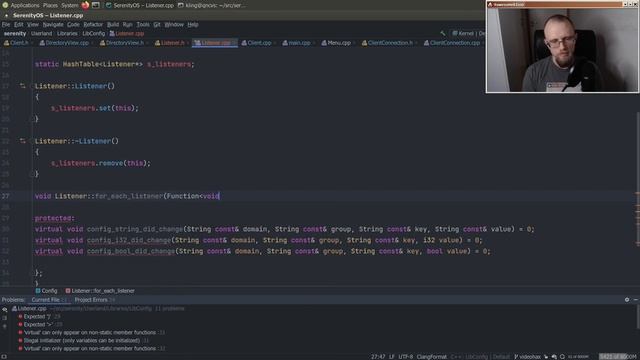
Task: Launch the terminal from the top panel icon
Action: [96, 5]
